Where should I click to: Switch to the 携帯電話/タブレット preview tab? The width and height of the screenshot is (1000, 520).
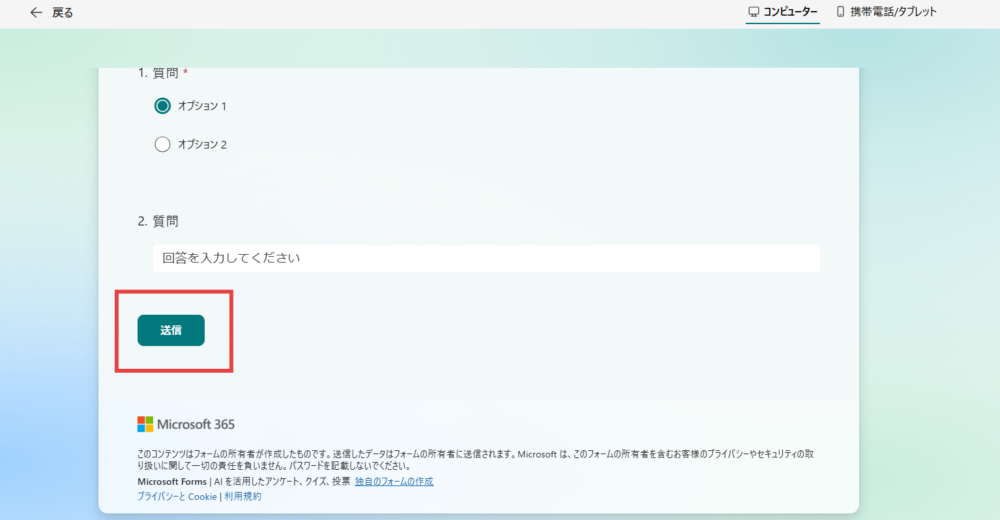tap(893, 12)
